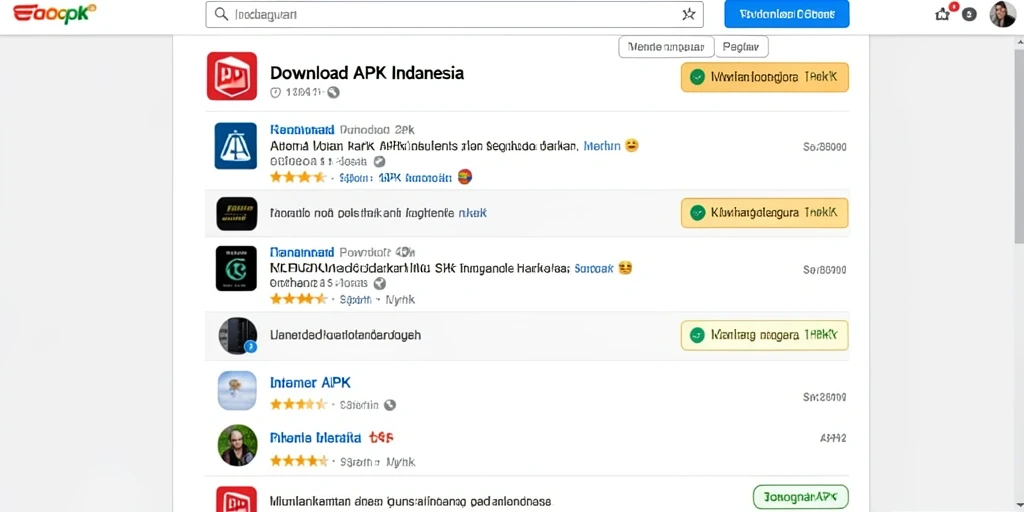Click red app icon beside Download APK title

[x=232, y=76]
